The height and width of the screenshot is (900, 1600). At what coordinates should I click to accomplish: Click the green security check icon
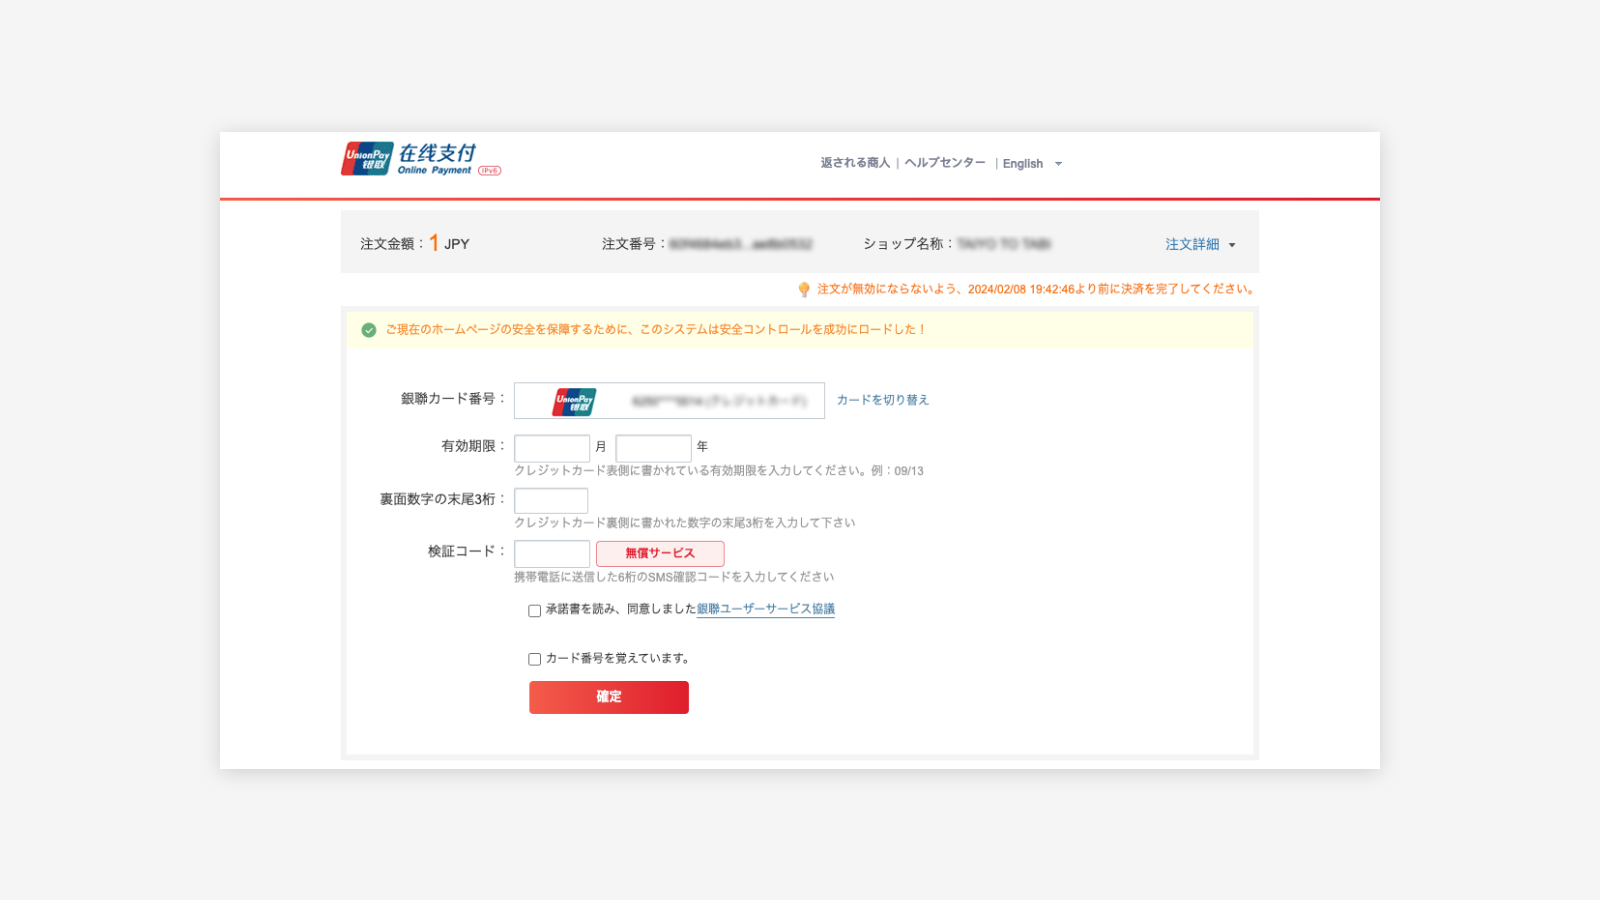point(369,330)
